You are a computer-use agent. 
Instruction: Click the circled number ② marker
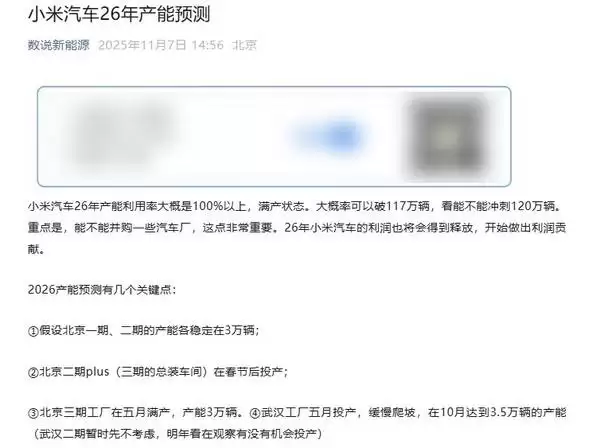point(33,372)
